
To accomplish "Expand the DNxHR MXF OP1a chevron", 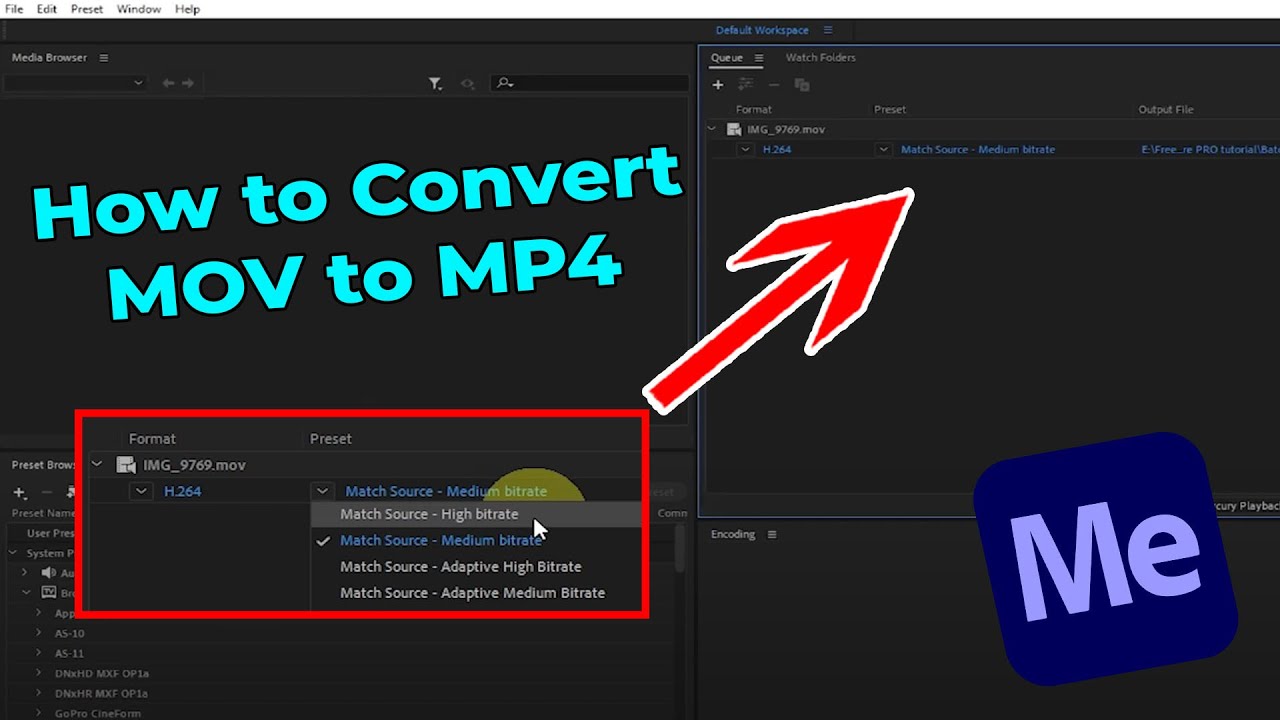I will pyautogui.click(x=38, y=693).
